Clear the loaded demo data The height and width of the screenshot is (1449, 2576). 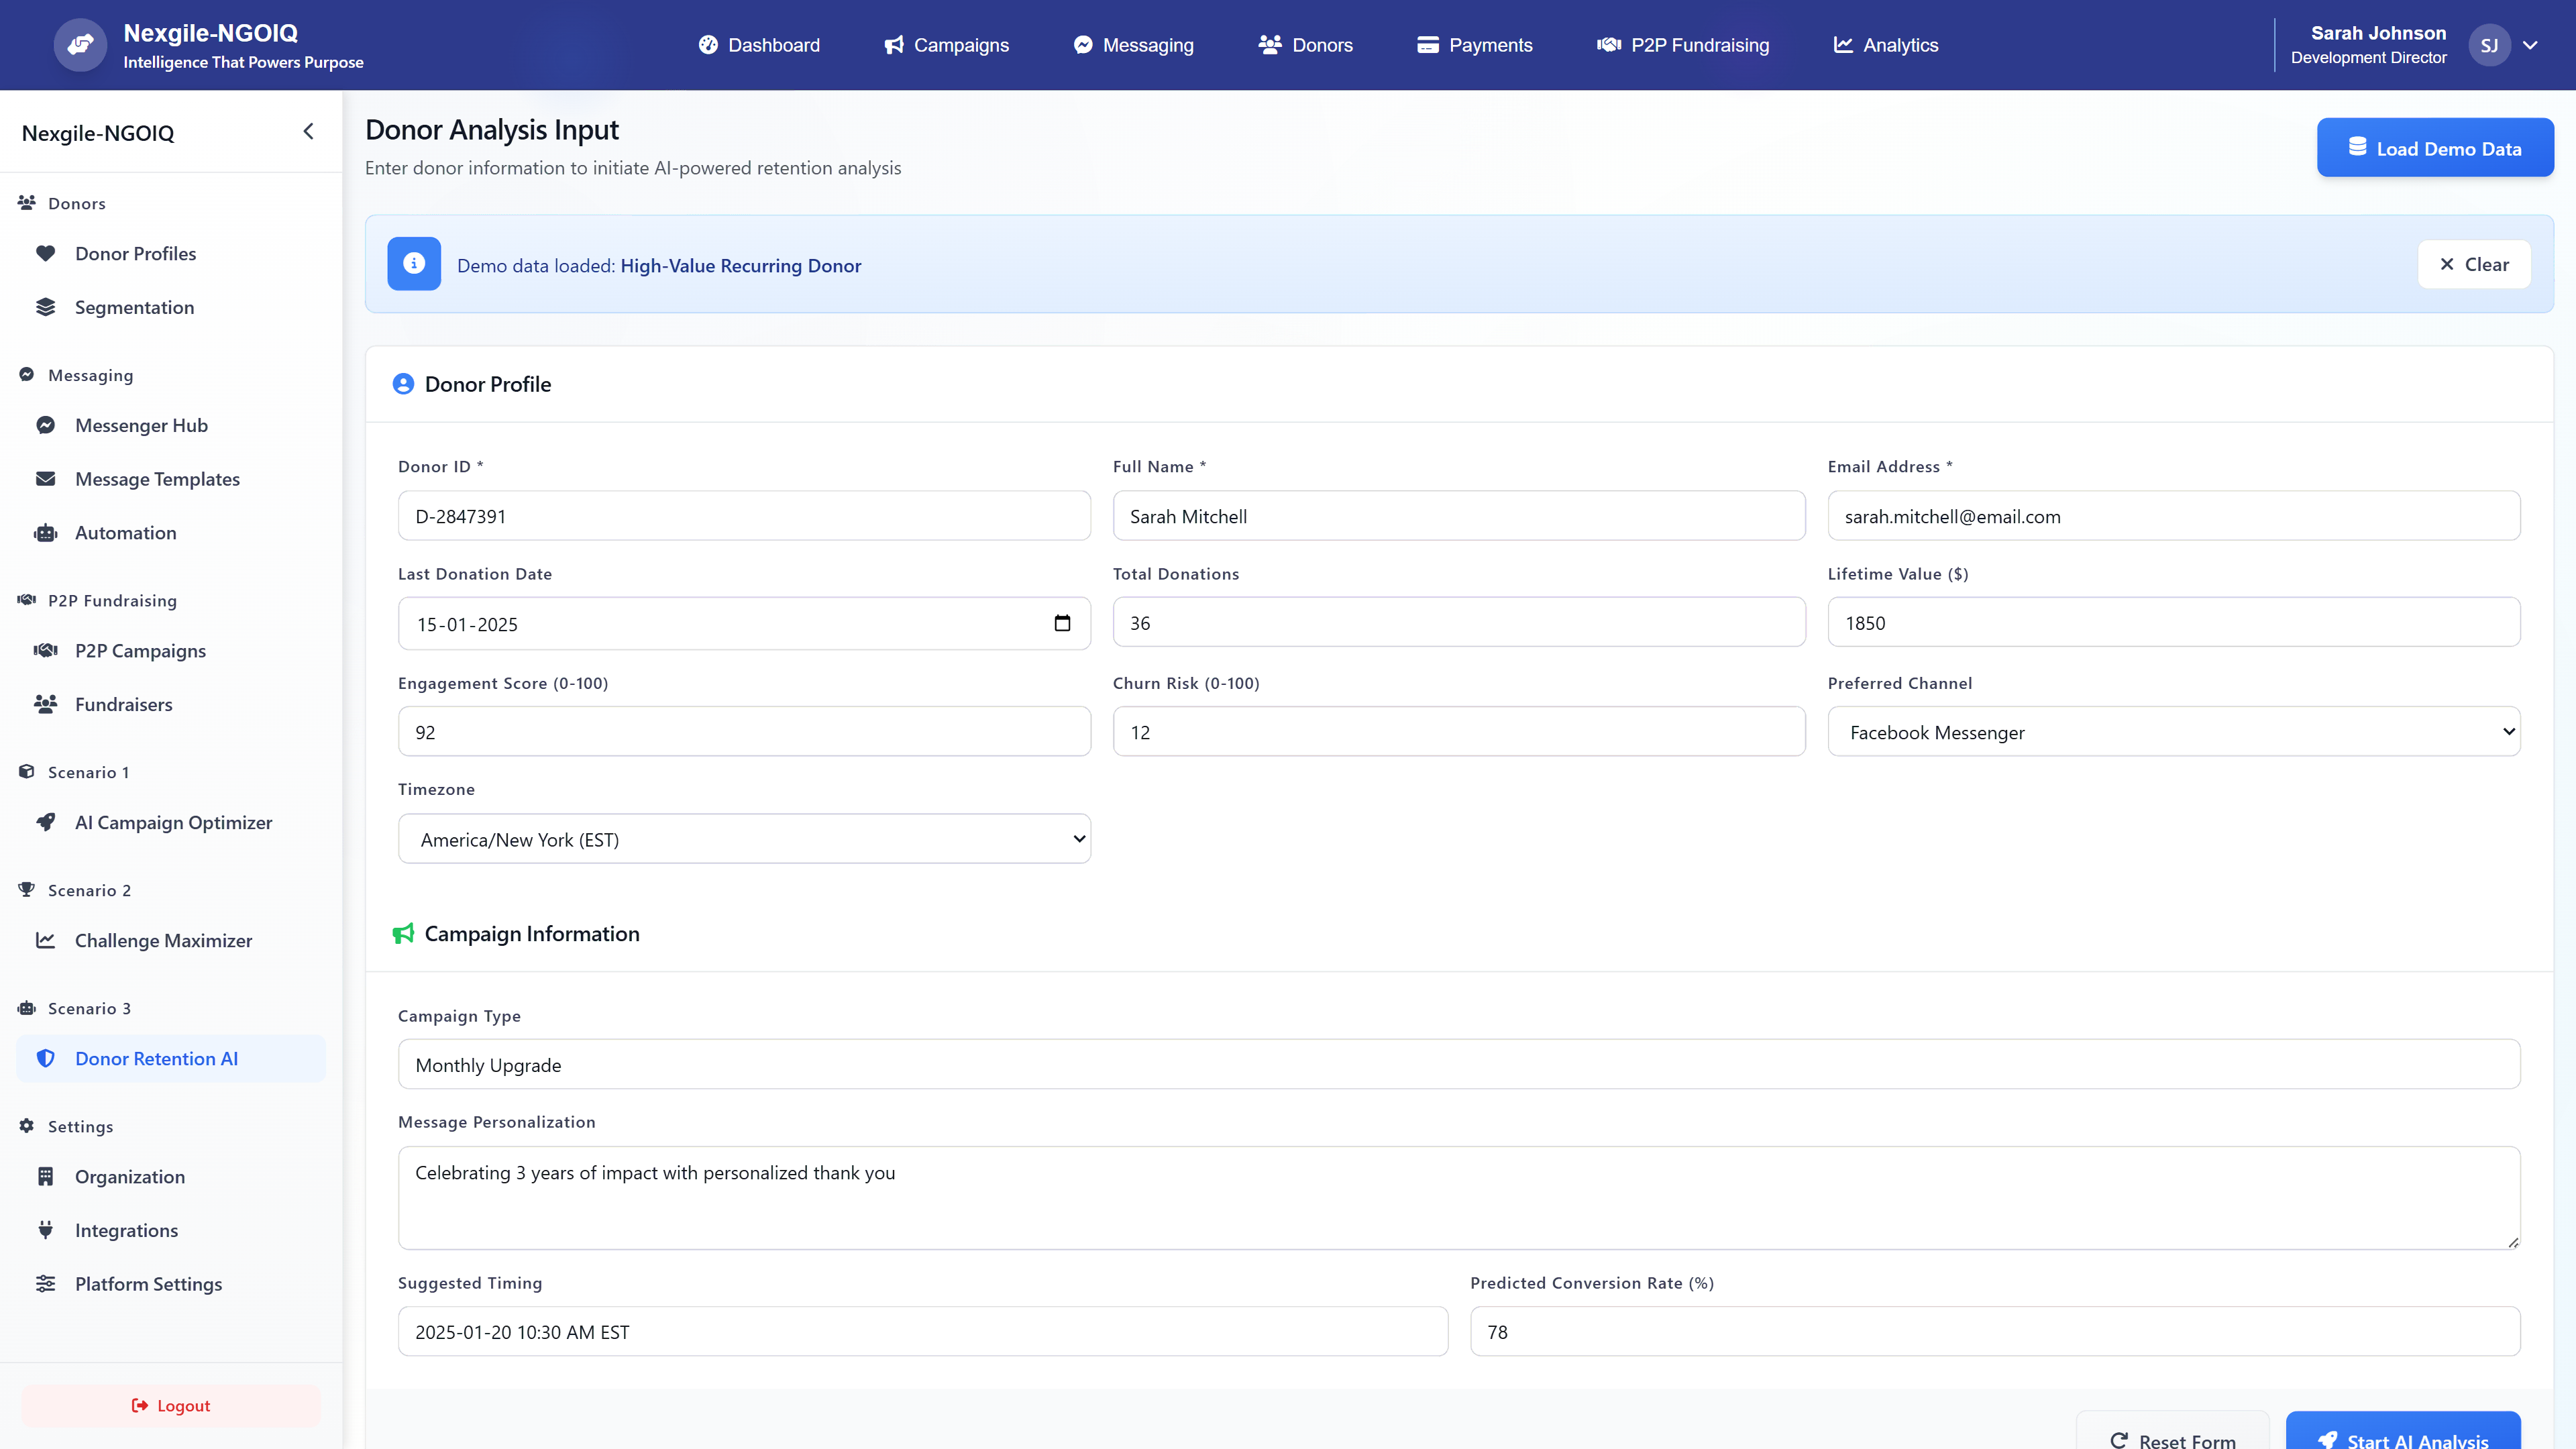click(x=2474, y=264)
